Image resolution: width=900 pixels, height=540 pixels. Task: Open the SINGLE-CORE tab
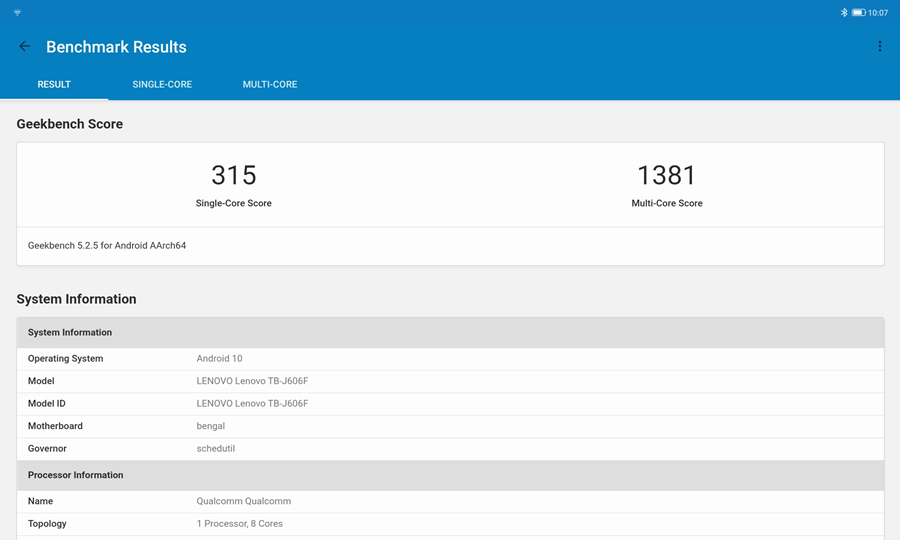point(162,85)
